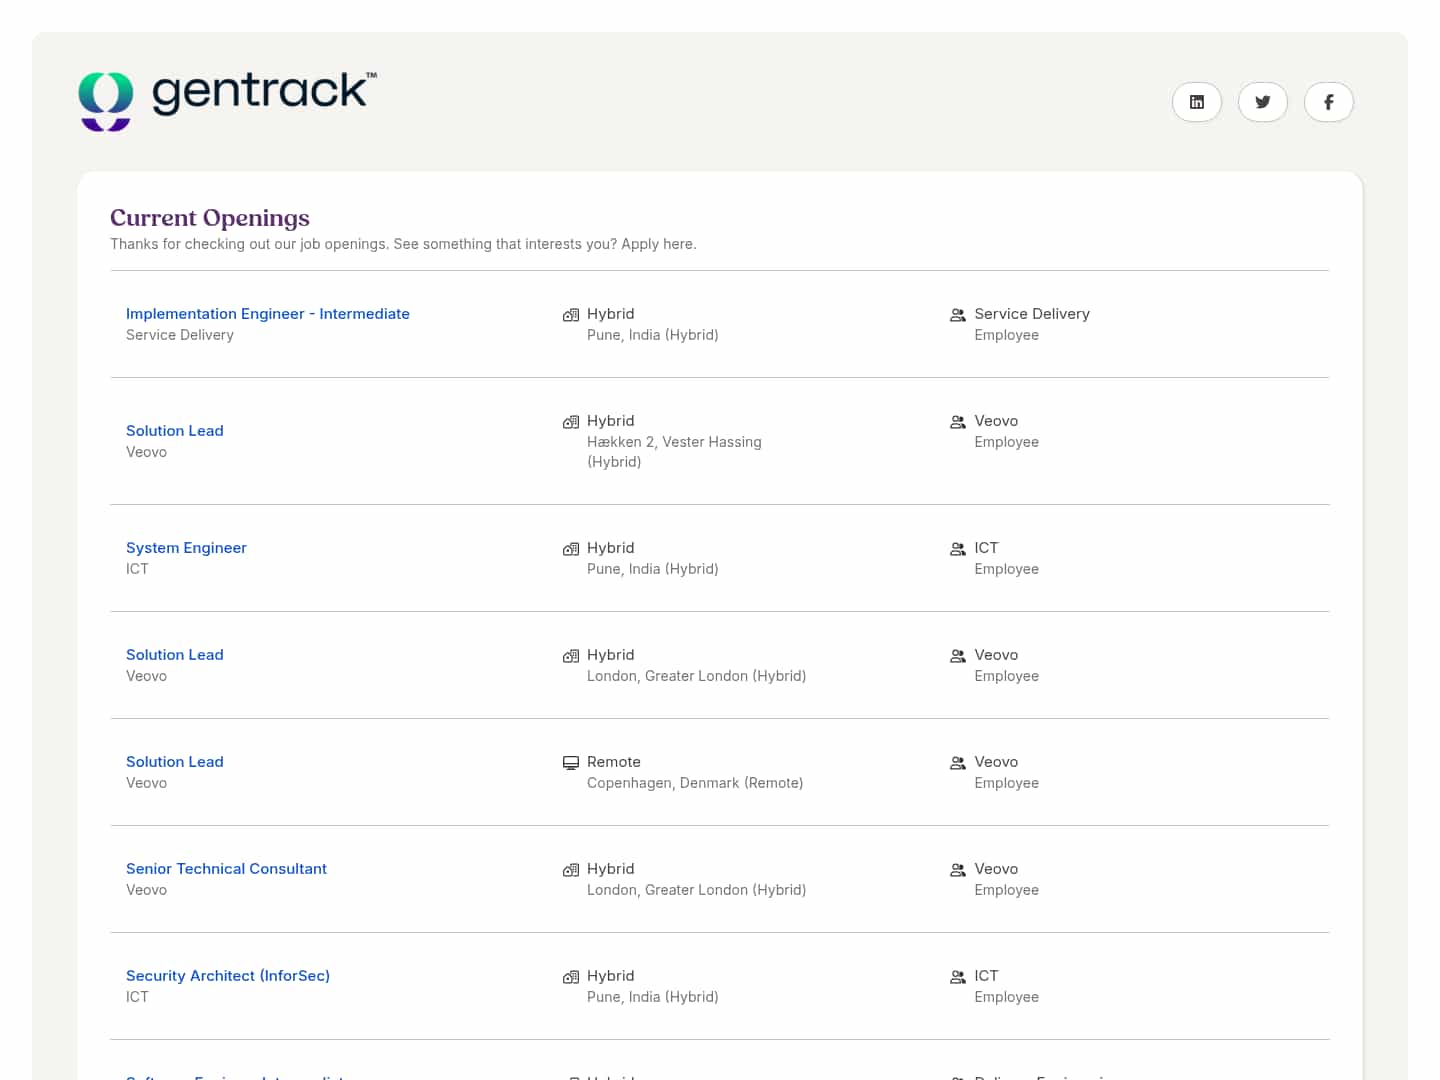Click the 'Copenhagen, Denmark (Remote)' location text
Viewport: 1440px width, 1080px height.
click(695, 783)
